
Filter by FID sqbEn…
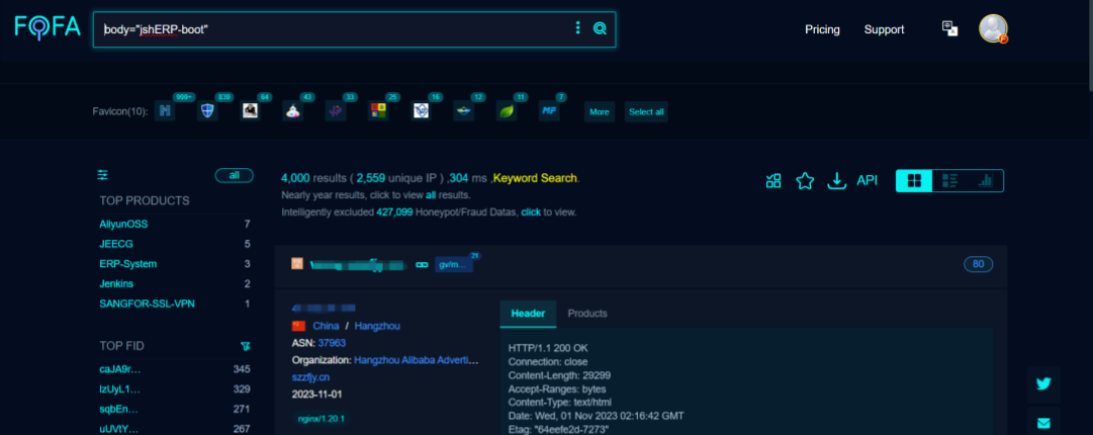(x=119, y=409)
